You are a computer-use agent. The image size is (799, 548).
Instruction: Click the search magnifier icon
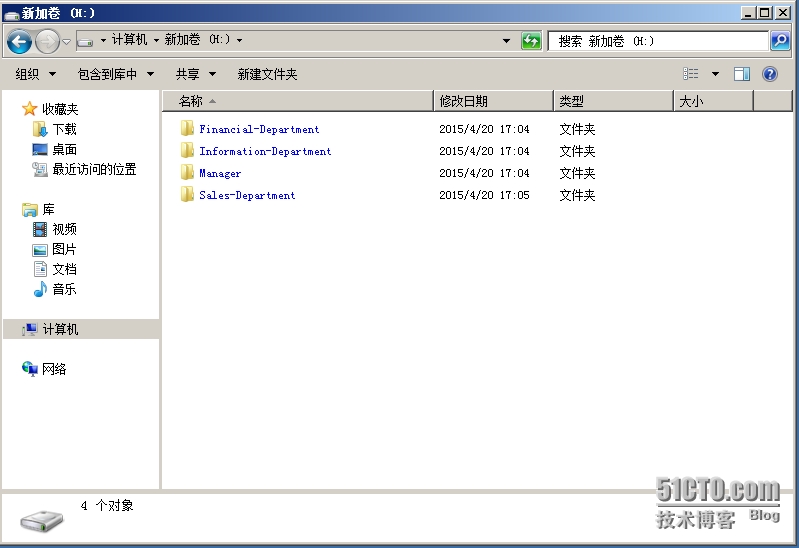pos(780,41)
